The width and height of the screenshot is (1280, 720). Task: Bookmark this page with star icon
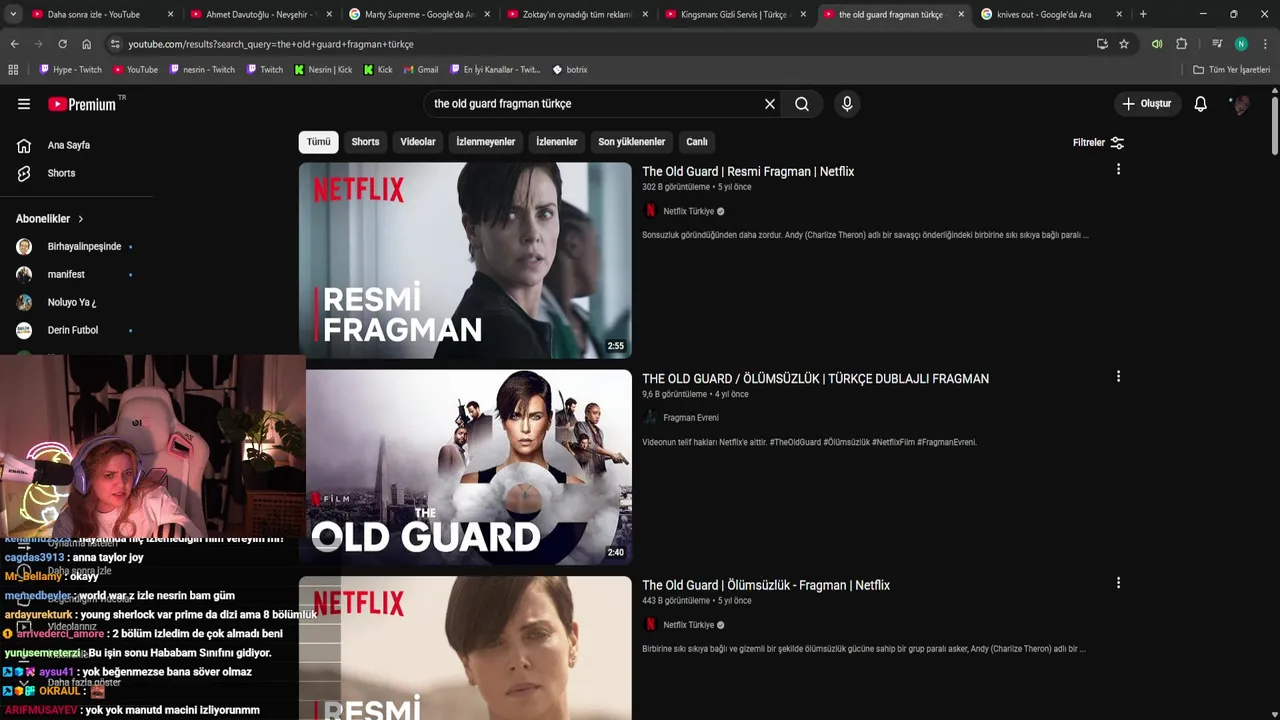(x=1124, y=44)
